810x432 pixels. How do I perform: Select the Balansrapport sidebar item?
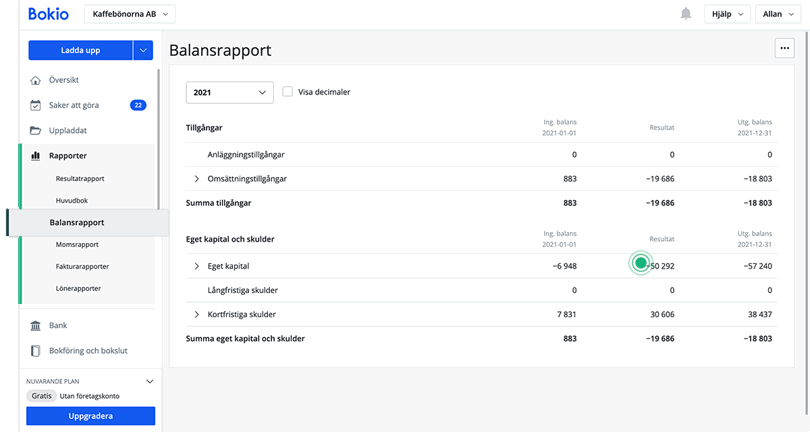coord(88,223)
